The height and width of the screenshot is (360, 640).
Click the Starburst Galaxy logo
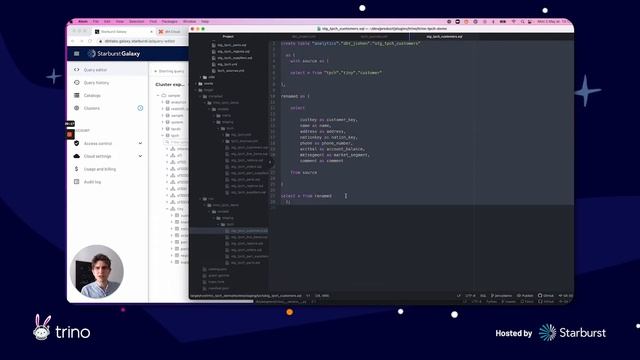tap(113, 53)
